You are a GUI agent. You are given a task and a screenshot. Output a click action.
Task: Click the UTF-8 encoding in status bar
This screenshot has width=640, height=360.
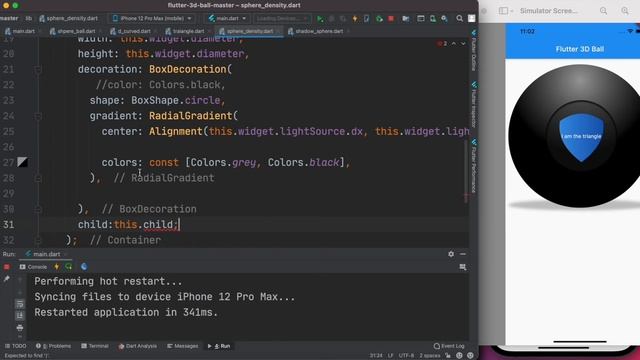click(x=406, y=356)
